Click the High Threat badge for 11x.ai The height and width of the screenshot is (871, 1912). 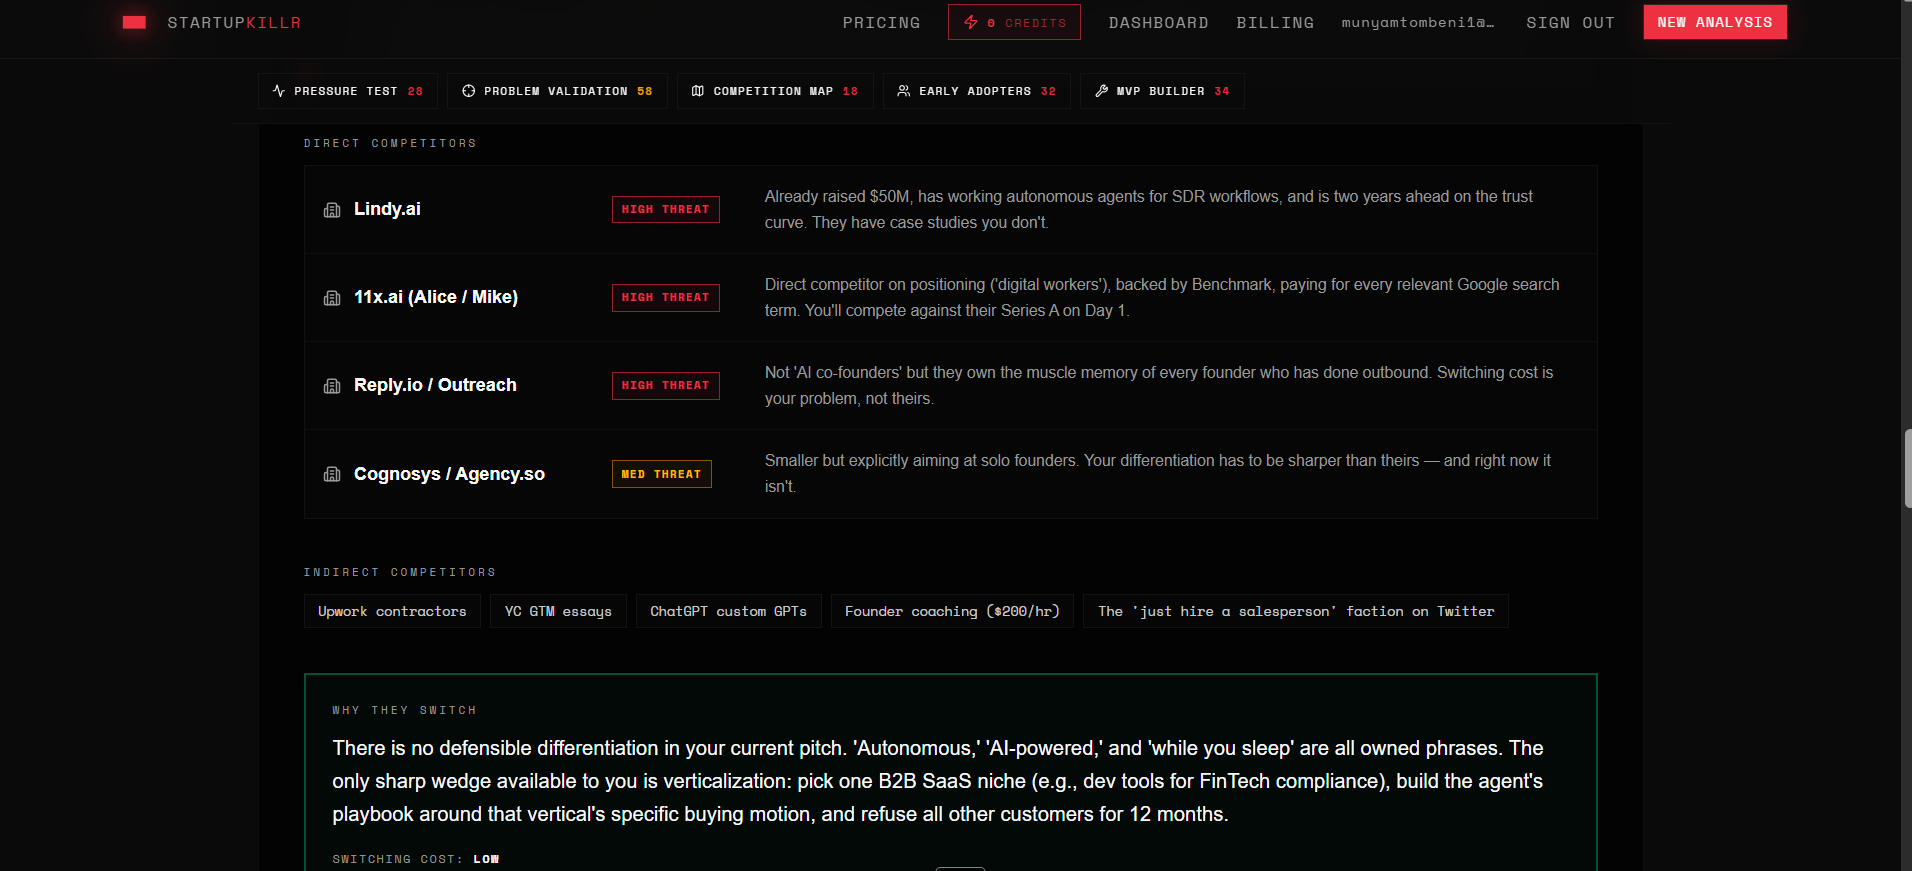click(665, 297)
